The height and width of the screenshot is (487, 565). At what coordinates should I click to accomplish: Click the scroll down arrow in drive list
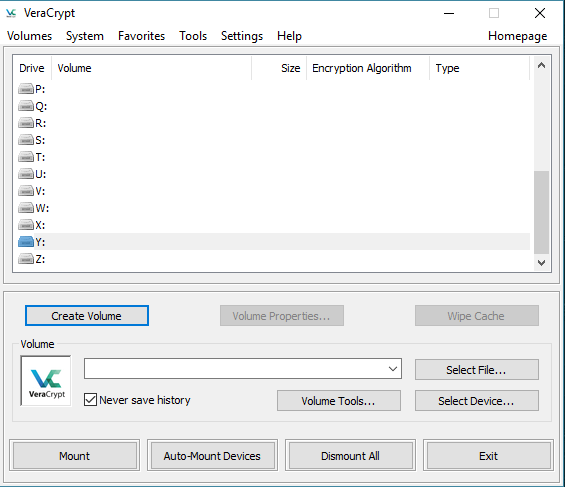click(541, 263)
